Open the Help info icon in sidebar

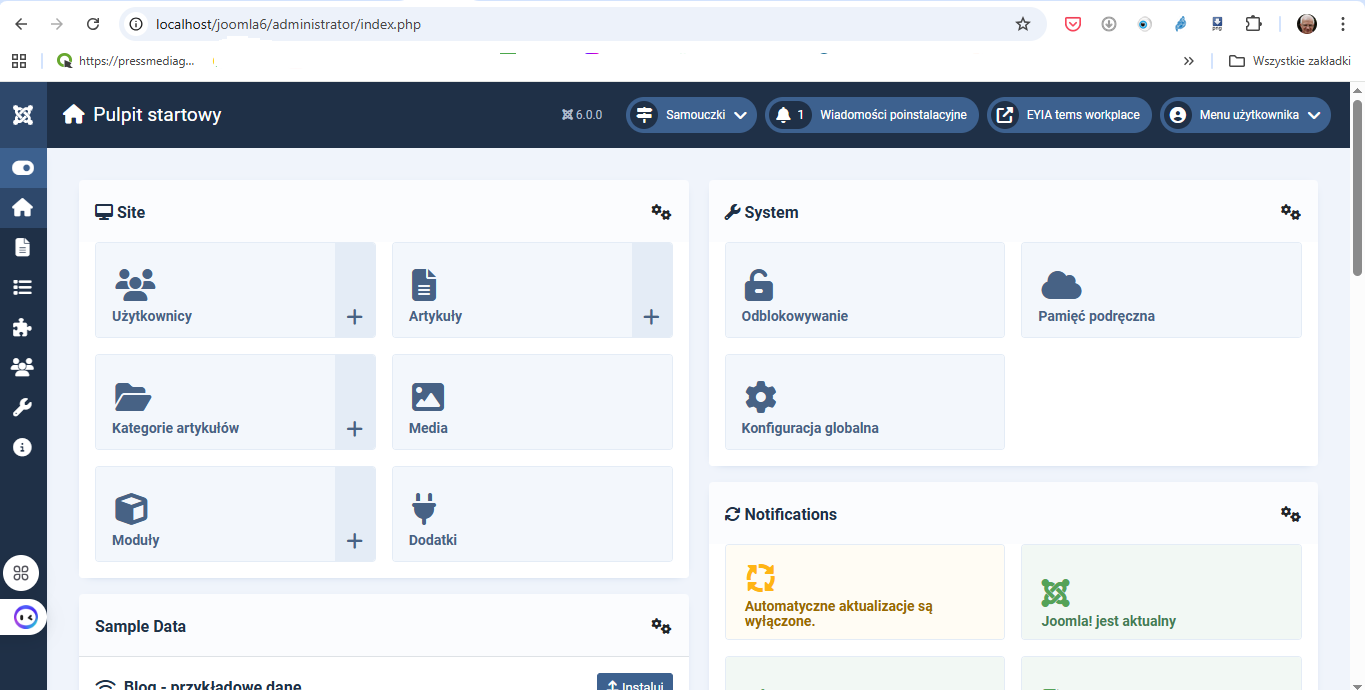pos(22,447)
